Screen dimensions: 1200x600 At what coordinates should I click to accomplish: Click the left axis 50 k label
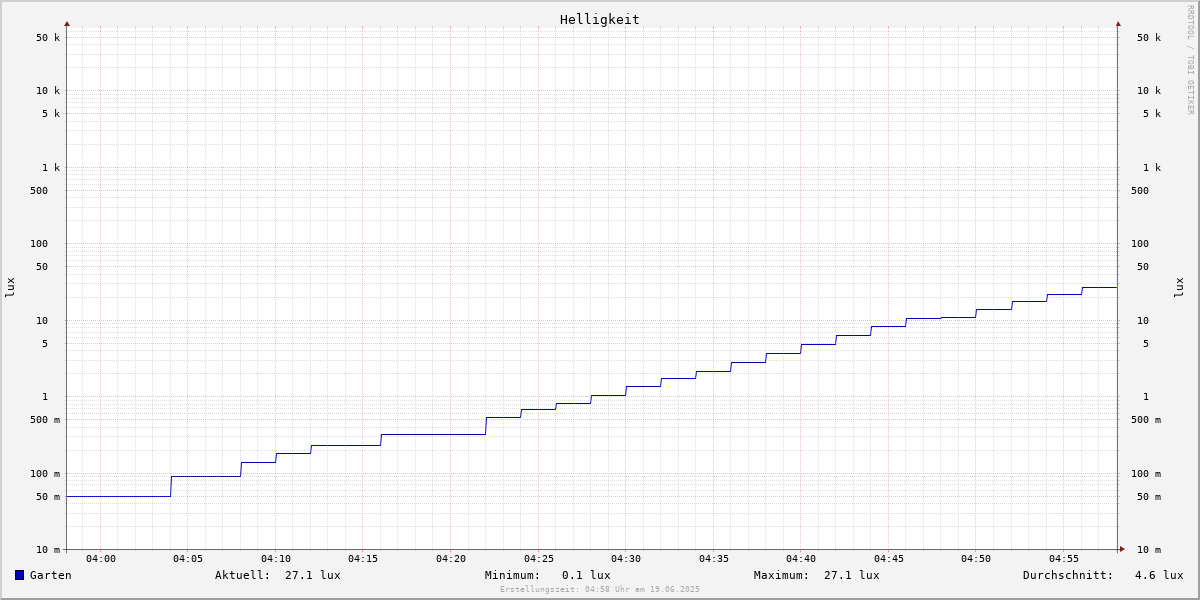point(48,38)
